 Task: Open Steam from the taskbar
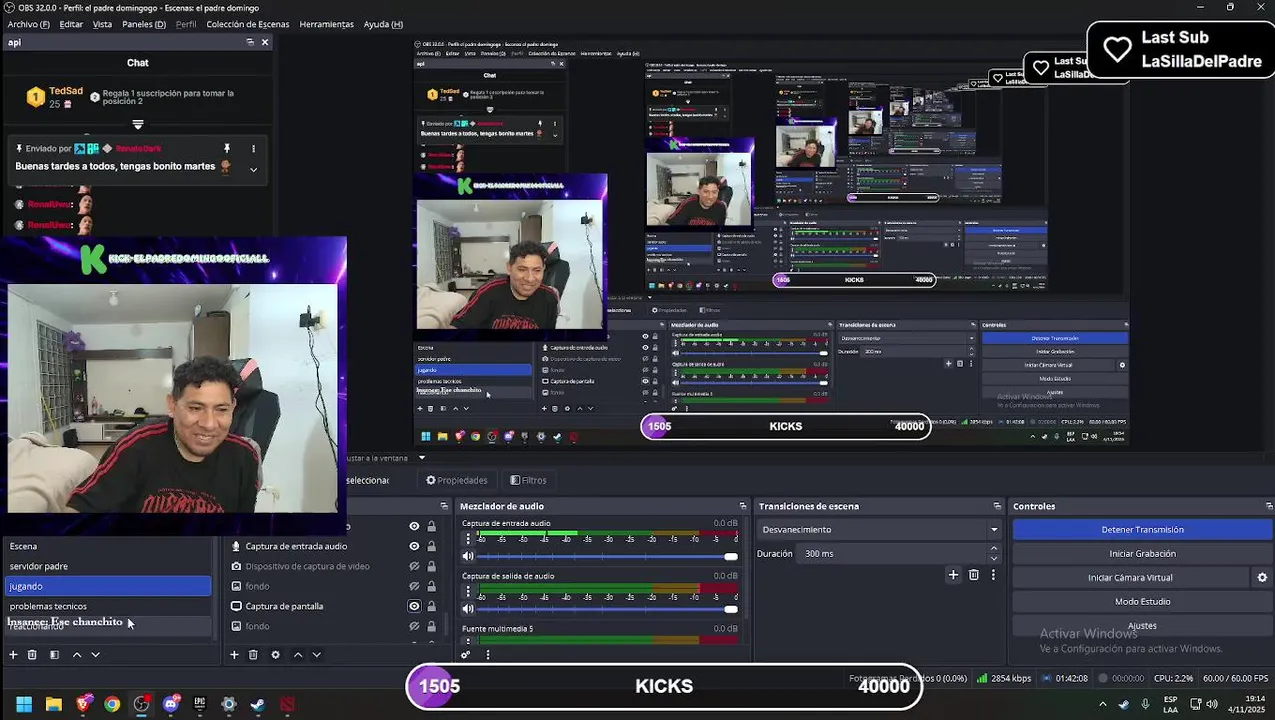(258, 704)
